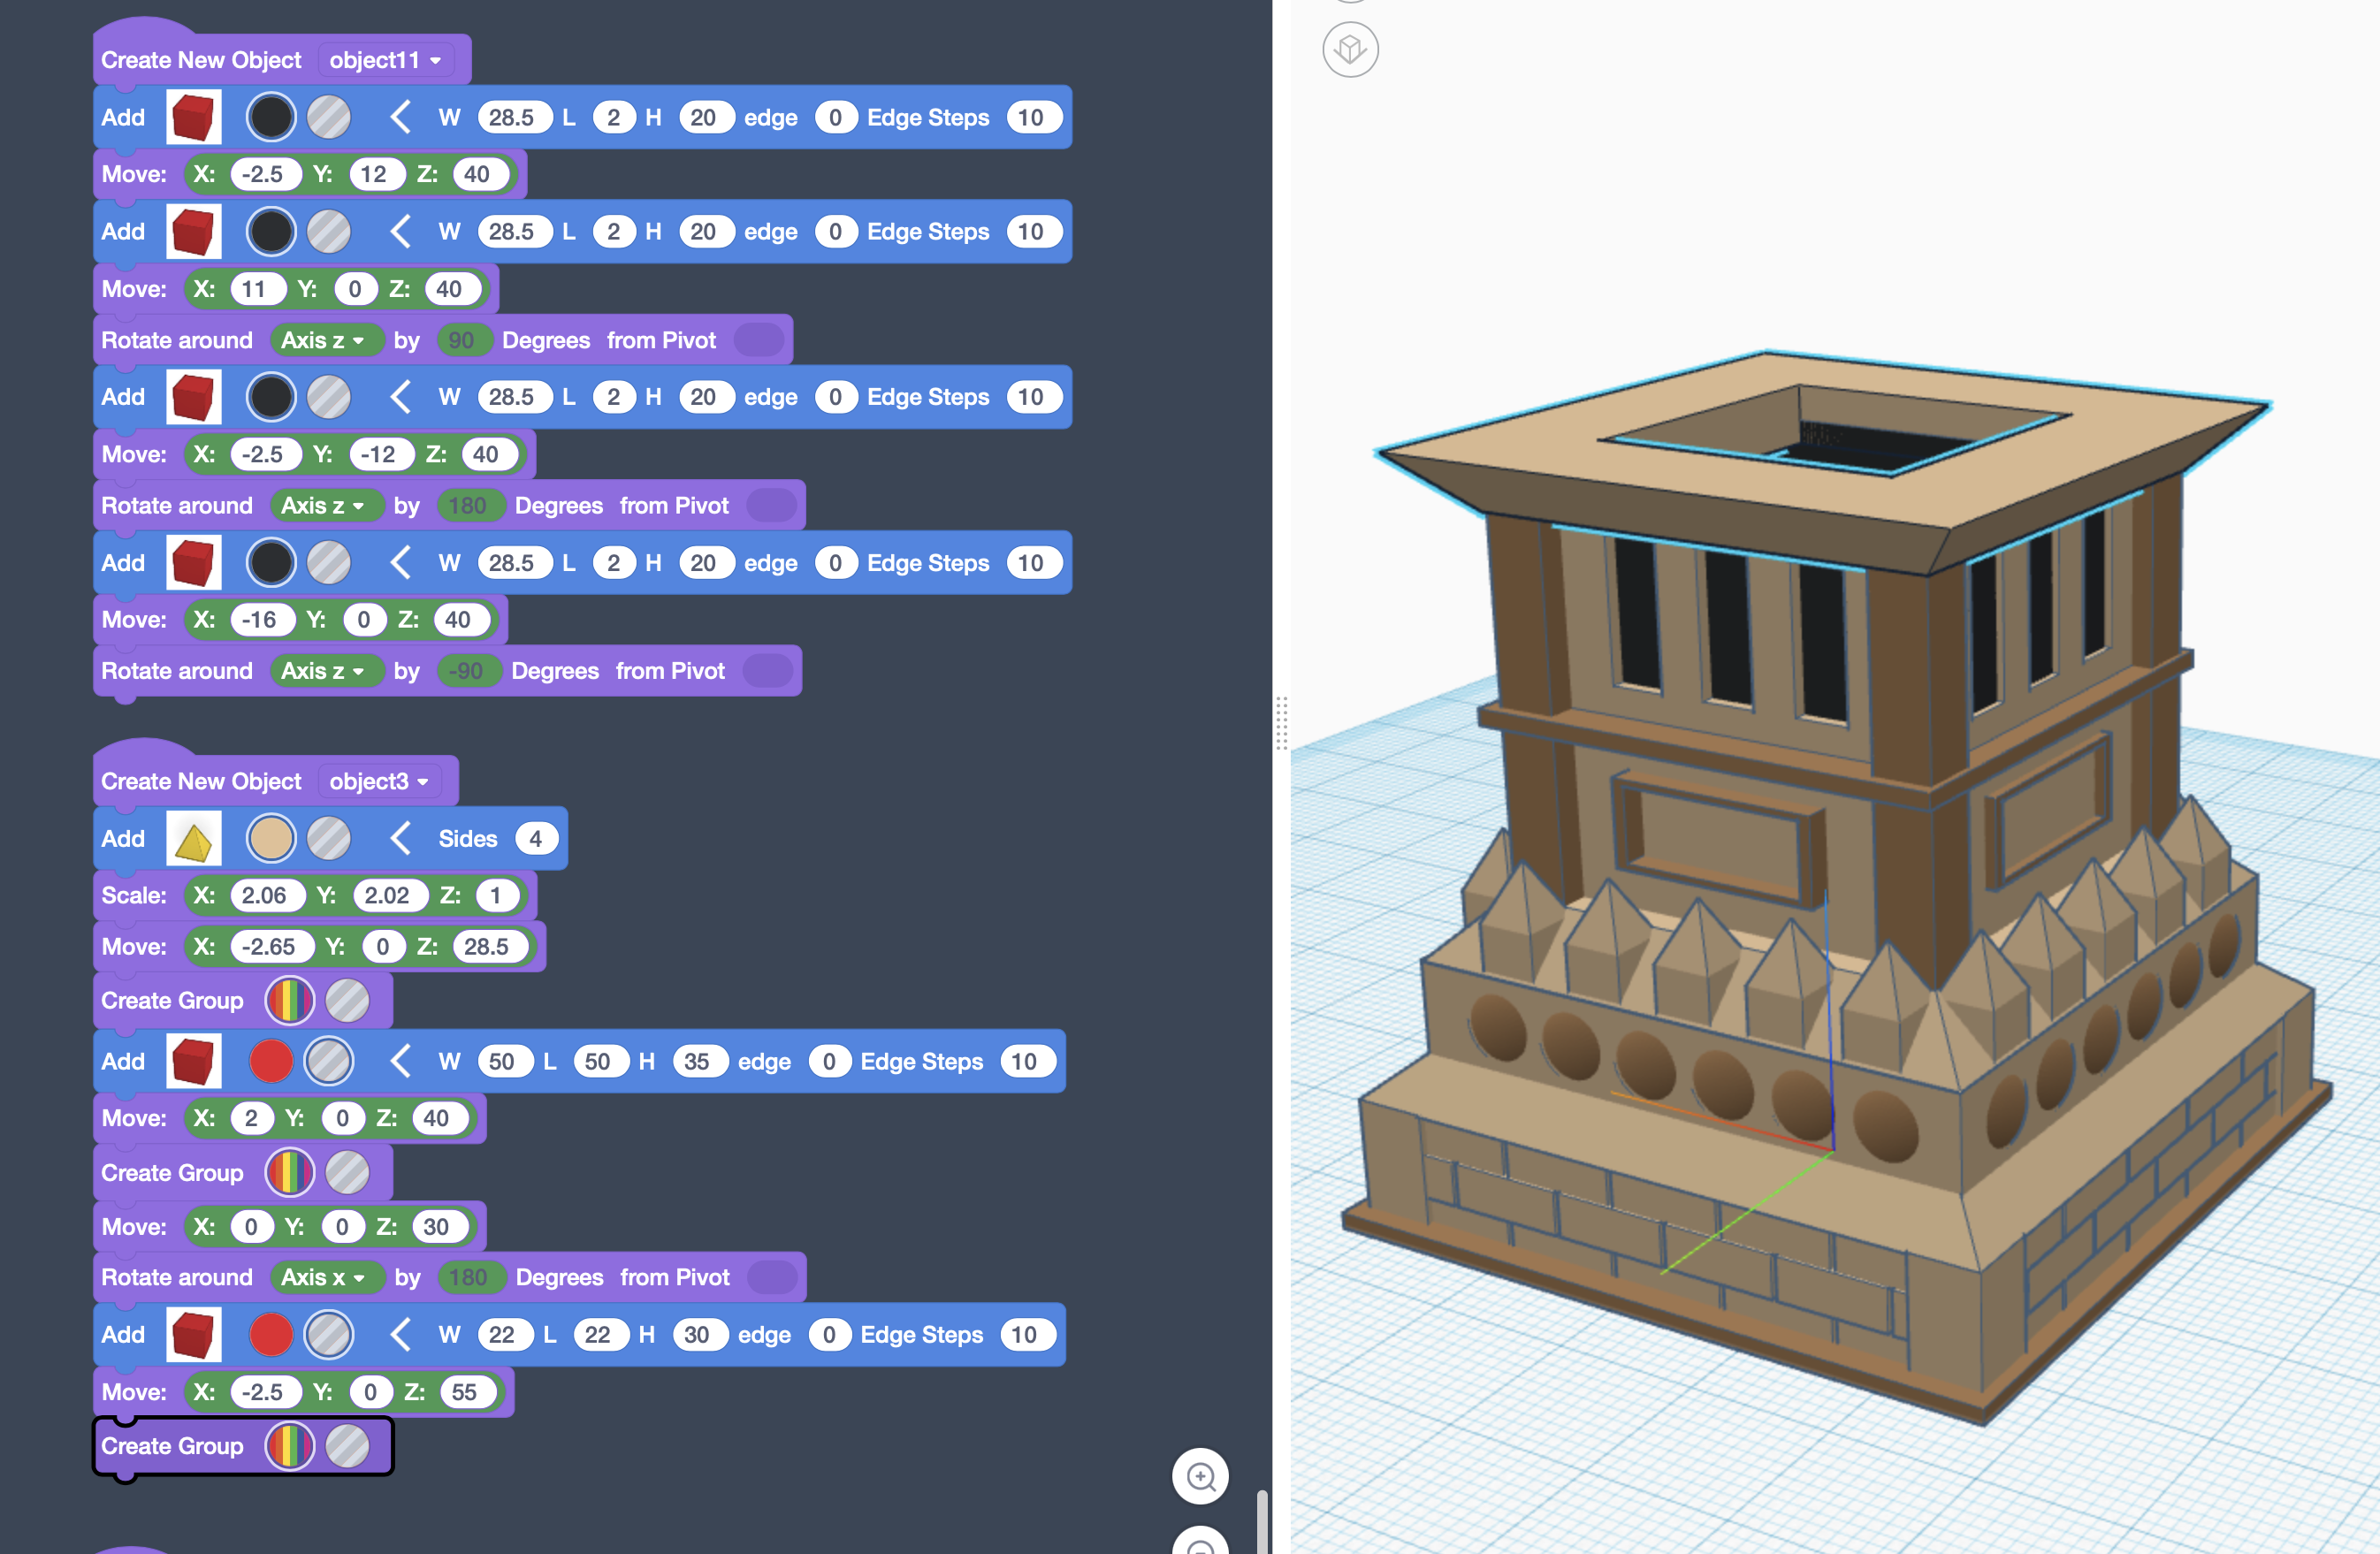2380x1554 pixels.
Task: Click the rainbow multicolor icon in last Create Group
Action: click(x=290, y=1446)
